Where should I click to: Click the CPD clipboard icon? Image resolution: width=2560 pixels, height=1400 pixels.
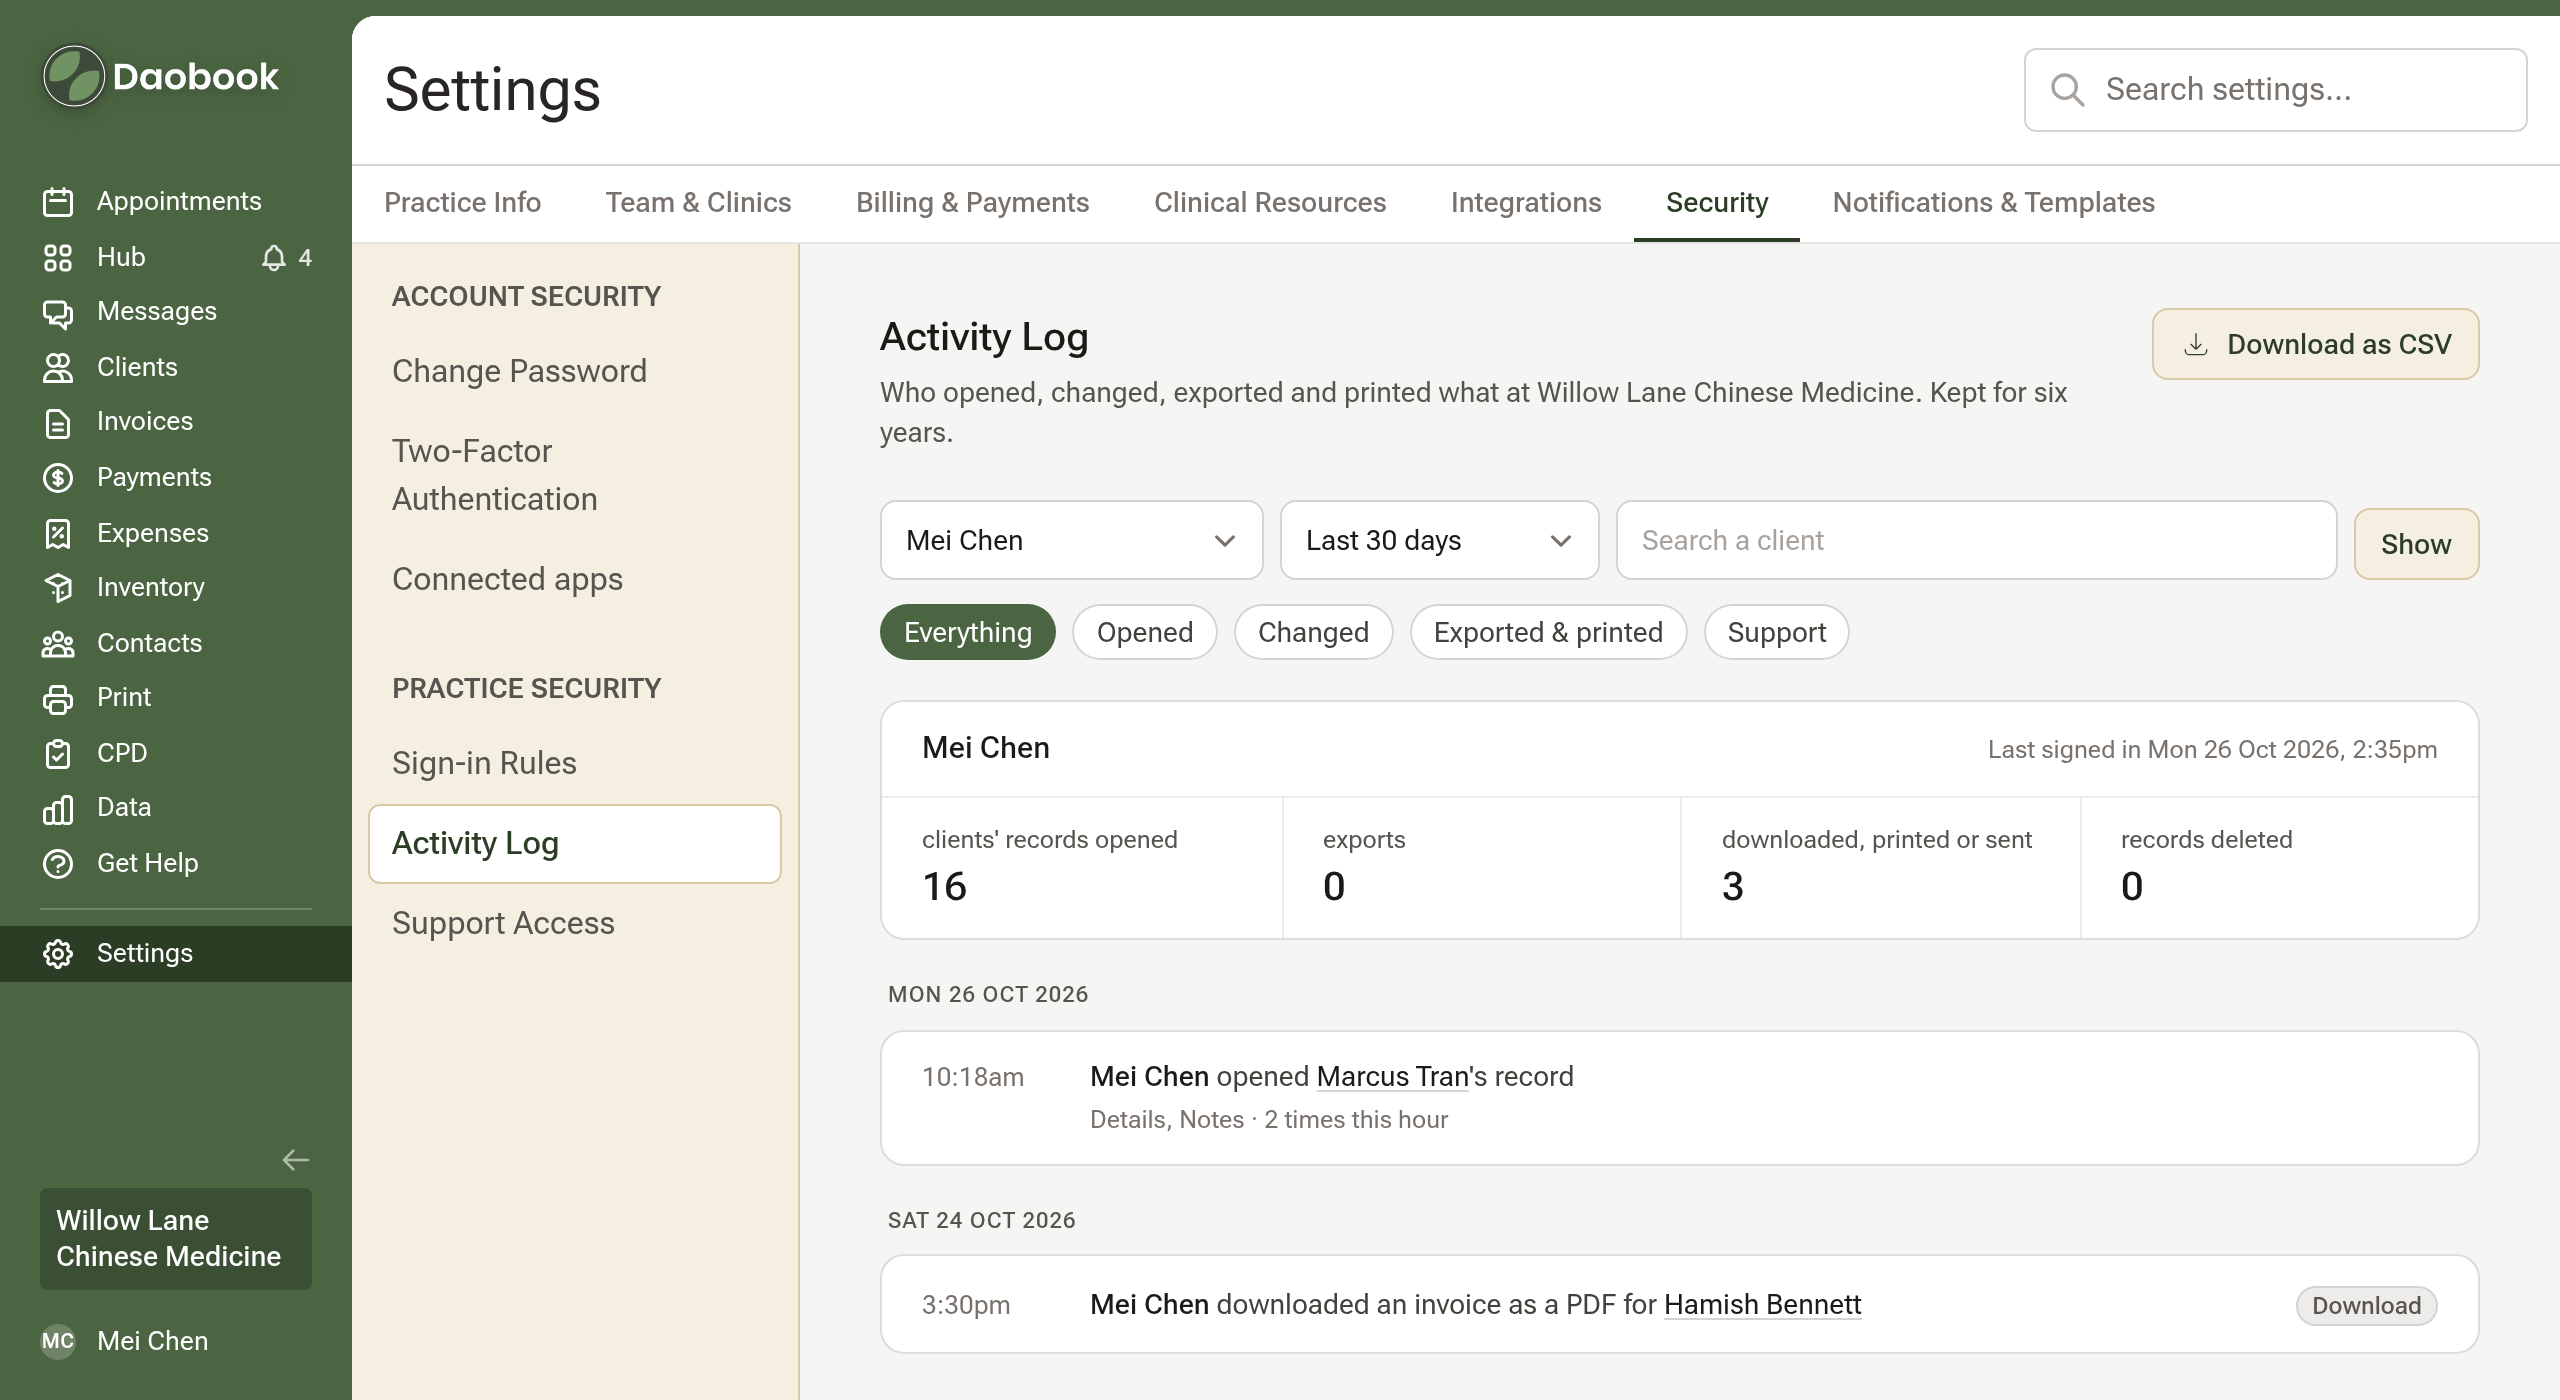(x=58, y=753)
